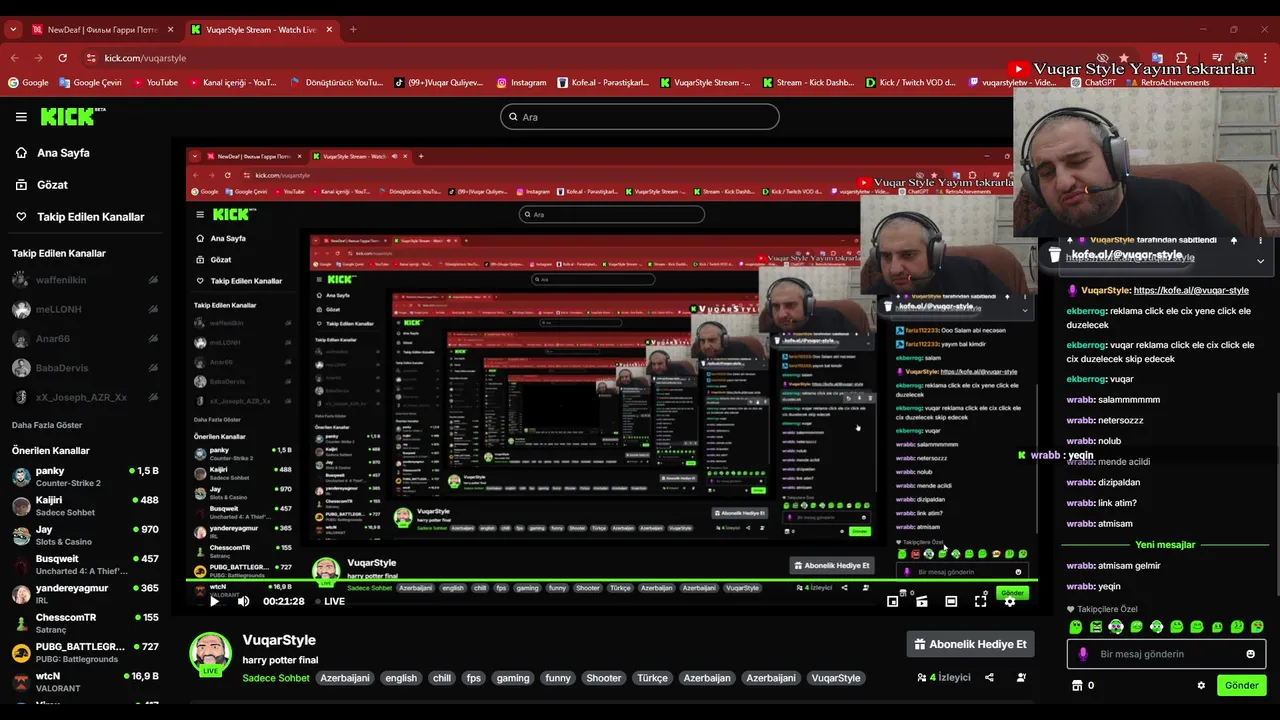This screenshot has height=720, width=1280.
Task: Open followed channel meLLONH
Action: click(x=85, y=310)
